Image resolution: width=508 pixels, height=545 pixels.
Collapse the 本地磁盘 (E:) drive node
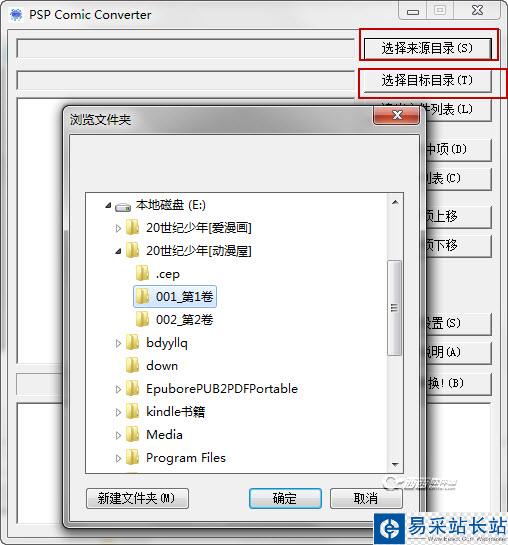pyautogui.click(x=108, y=205)
